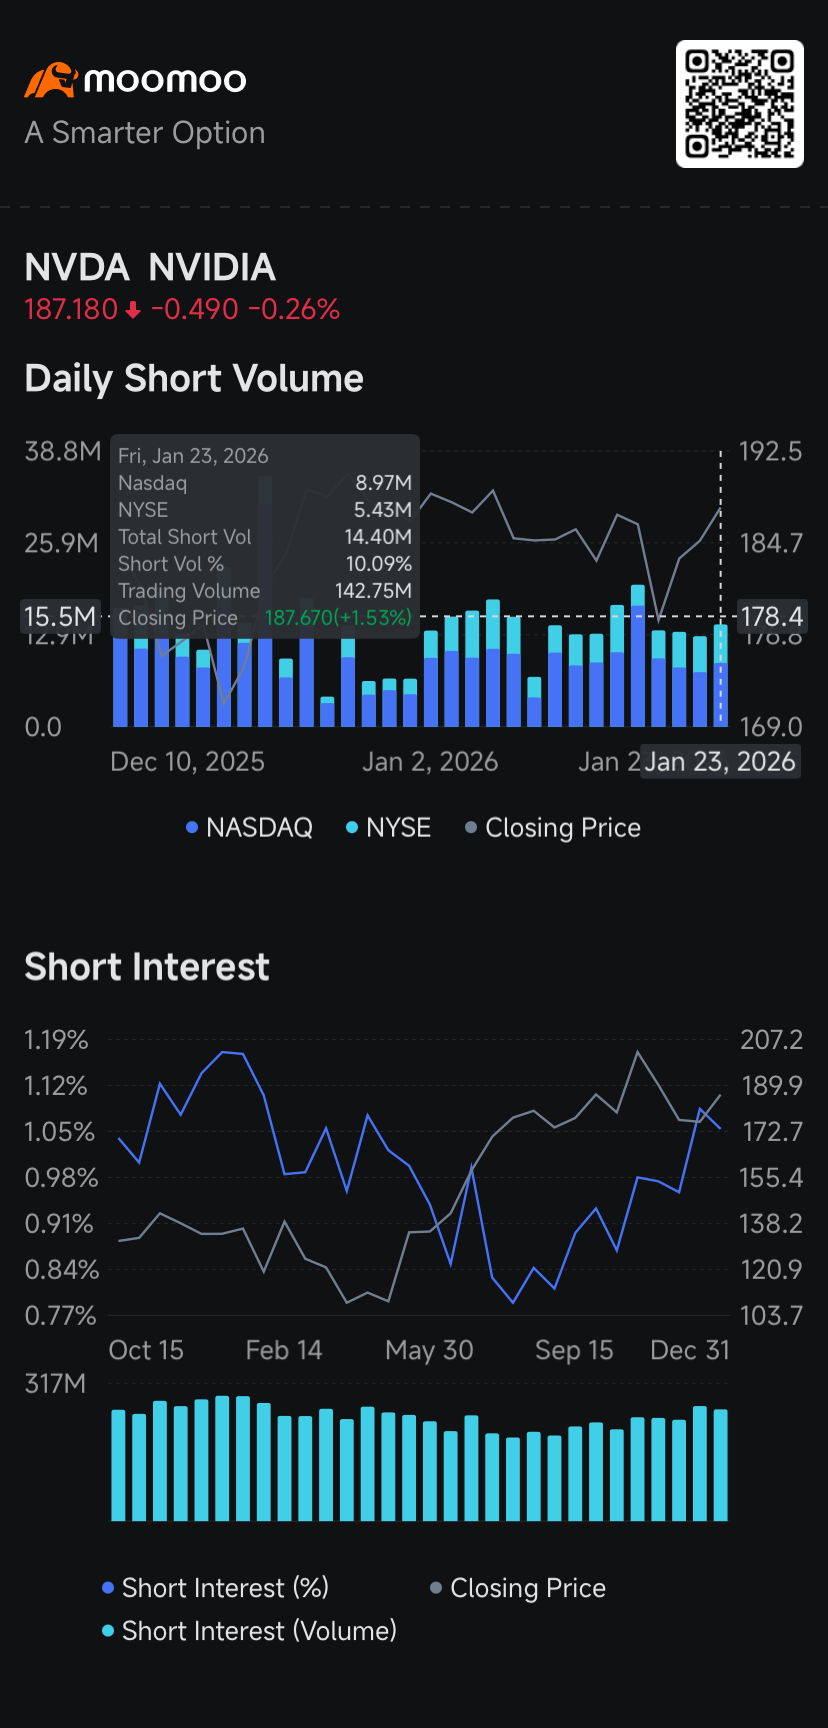Click the red down arrow price indicator
The height and width of the screenshot is (1728, 828).
pyautogui.click(x=133, y=310)
